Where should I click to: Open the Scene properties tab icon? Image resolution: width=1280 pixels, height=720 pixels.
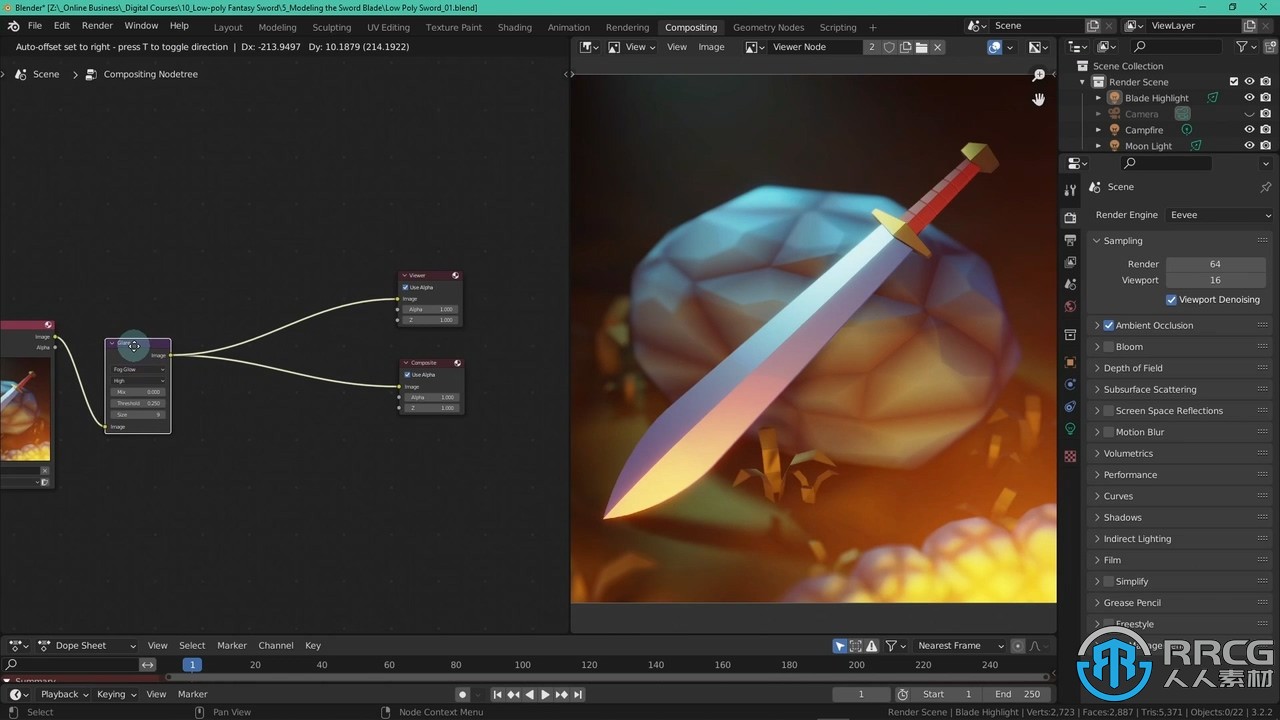coord(1070,284)
